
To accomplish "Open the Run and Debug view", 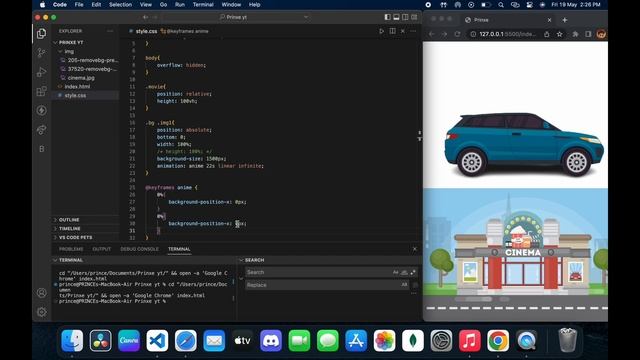I will [x=41, y=72].
